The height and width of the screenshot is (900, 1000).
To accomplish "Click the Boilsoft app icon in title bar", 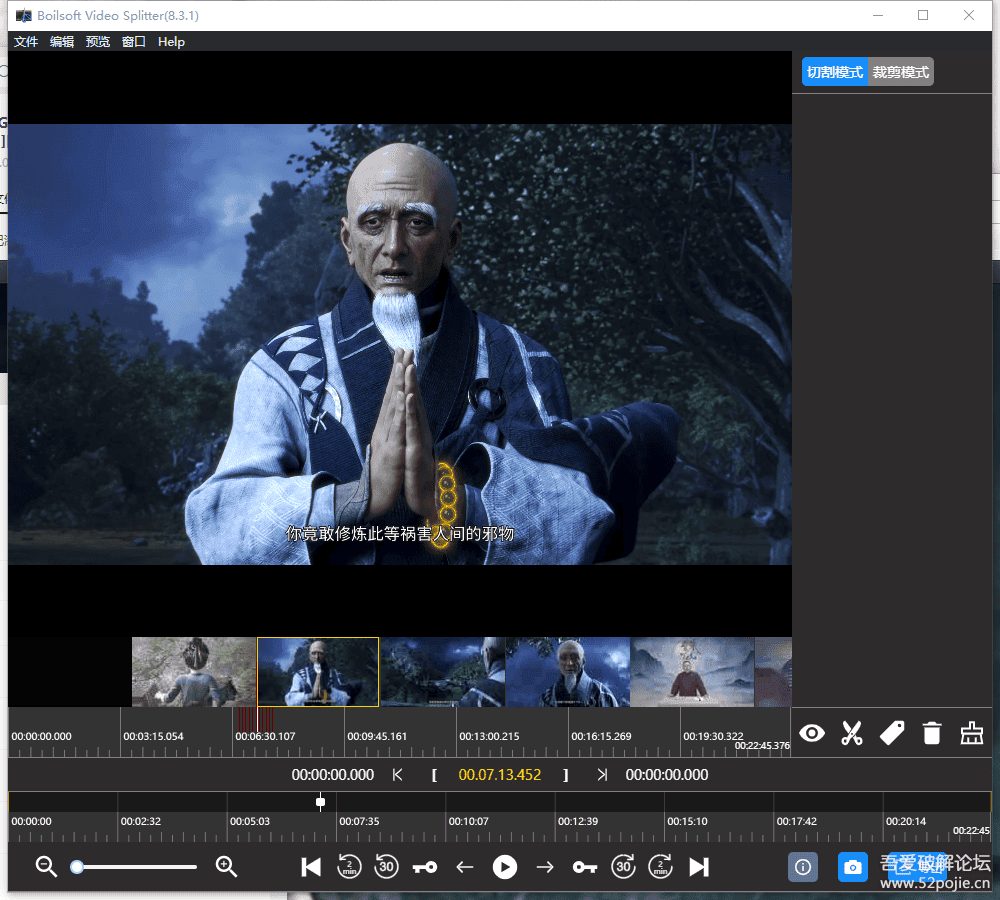I will [24, 15].
